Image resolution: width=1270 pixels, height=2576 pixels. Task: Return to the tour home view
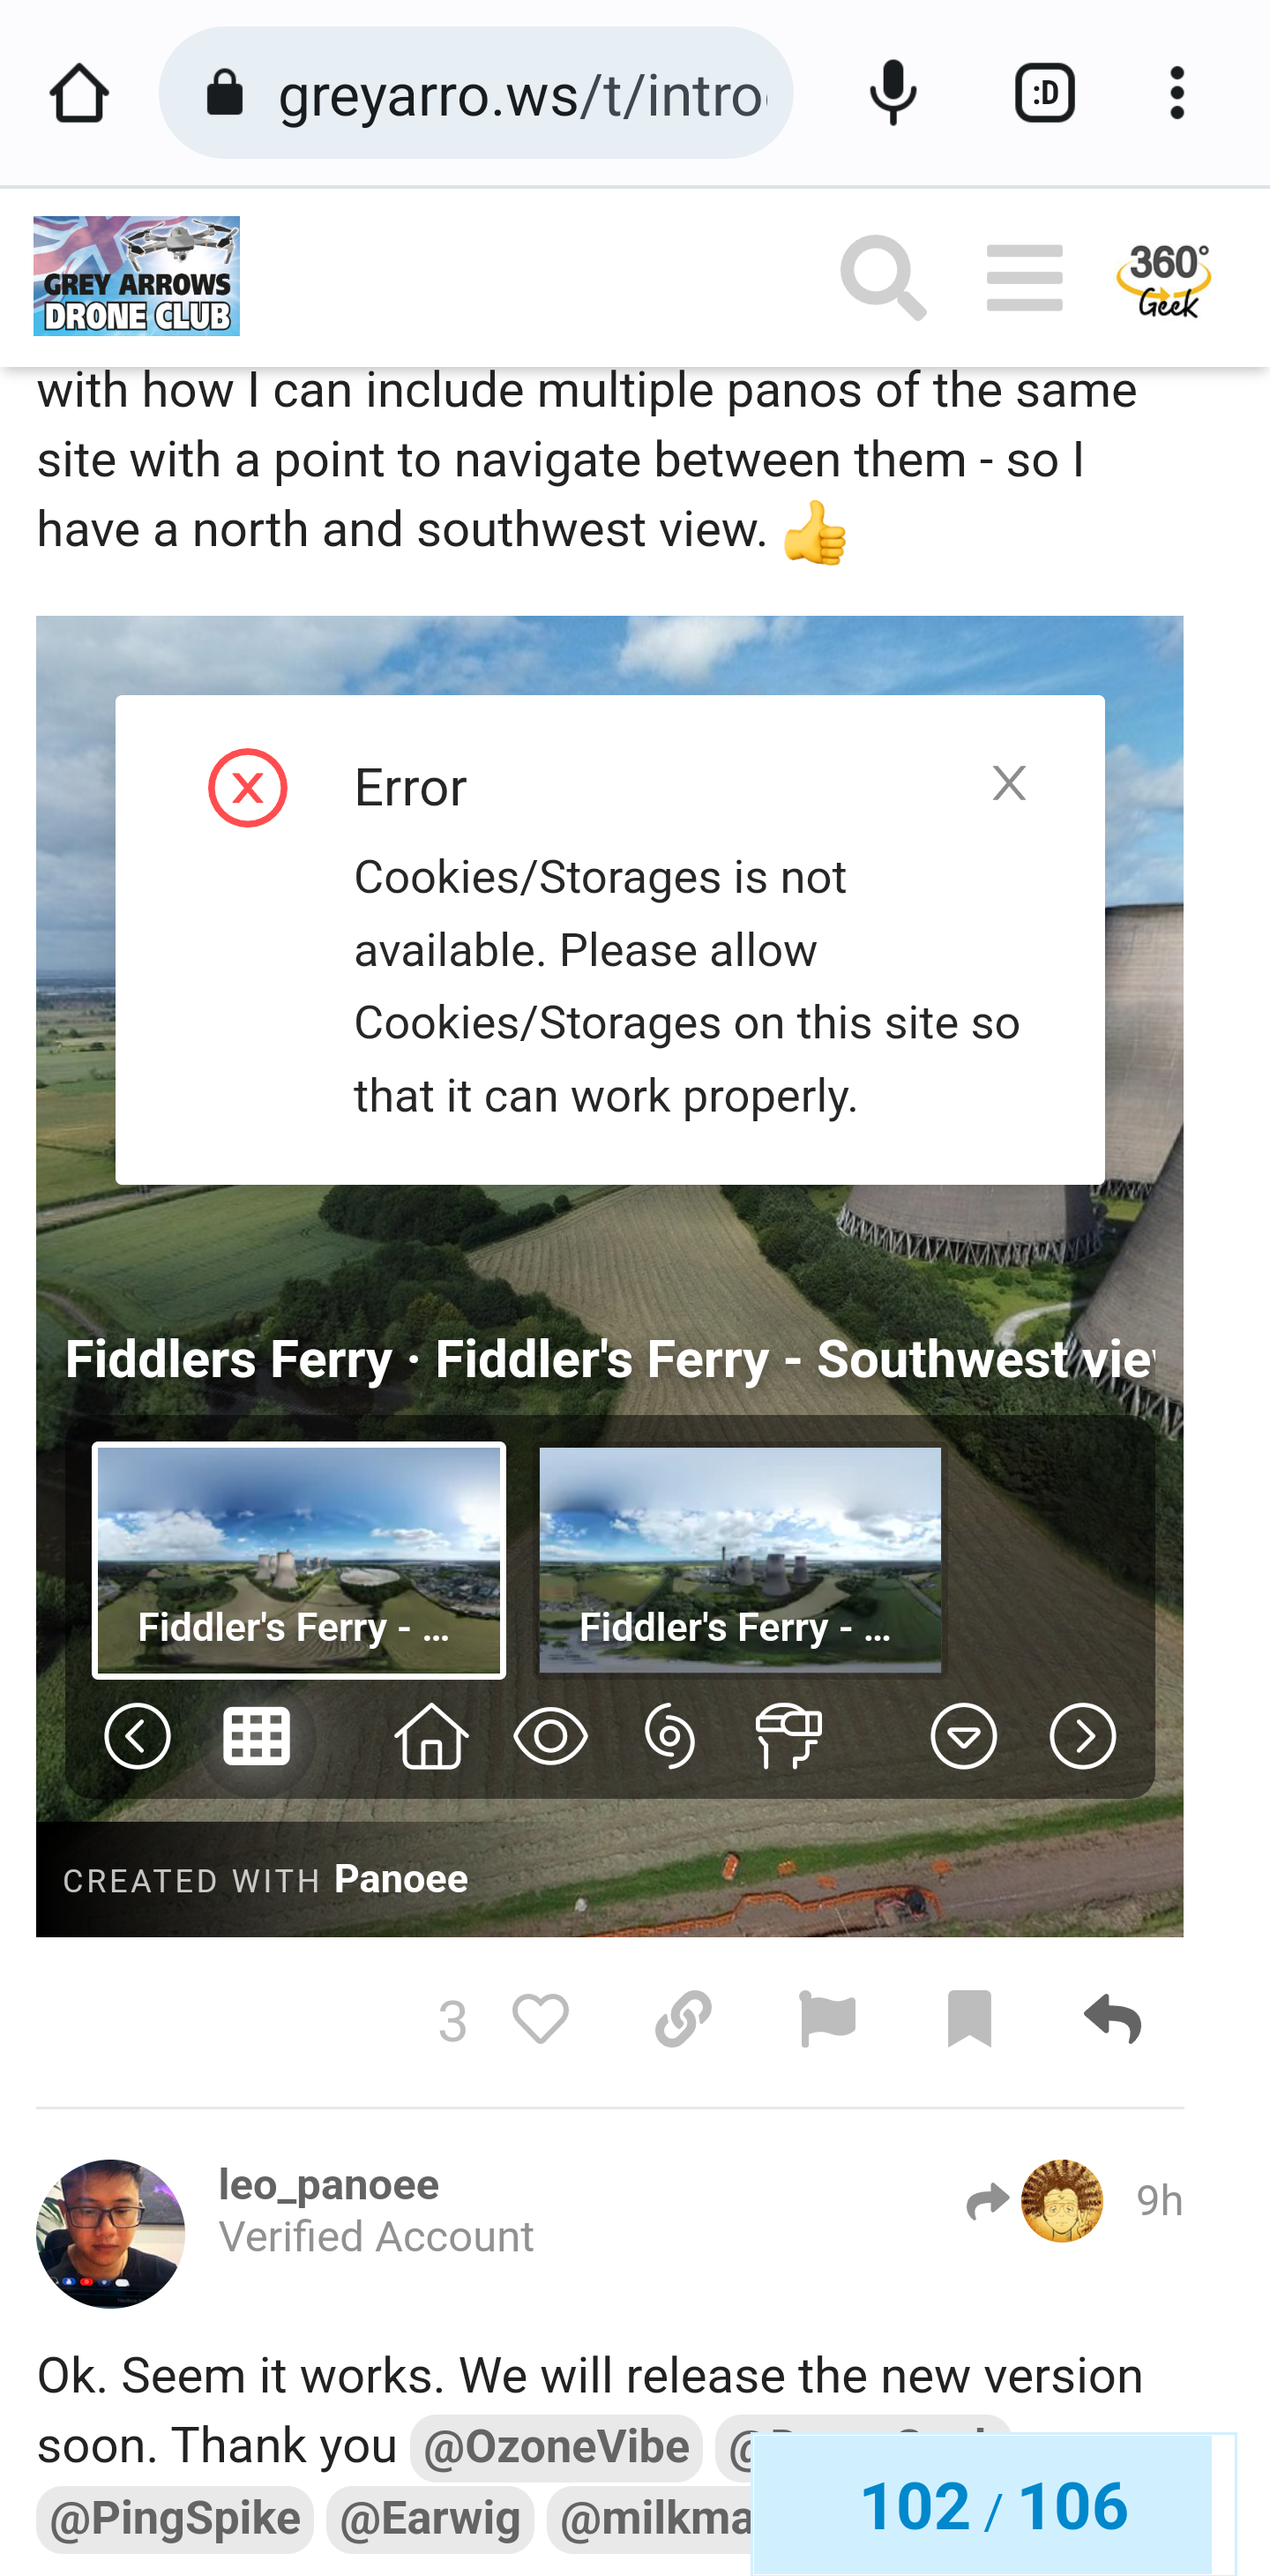tap(431, 1735)
